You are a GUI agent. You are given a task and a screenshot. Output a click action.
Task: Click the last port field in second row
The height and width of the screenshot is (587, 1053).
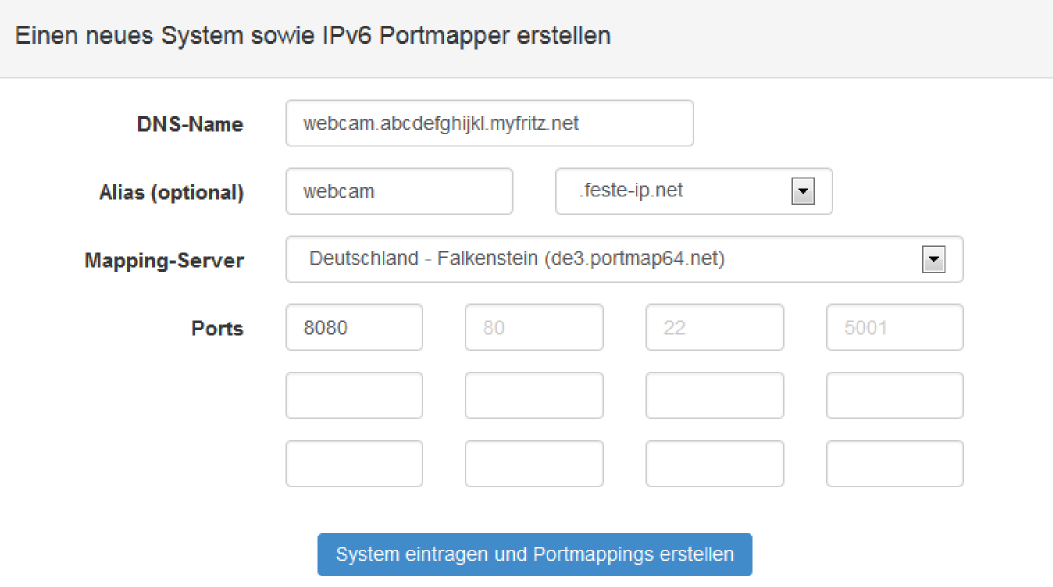(893, 395)
